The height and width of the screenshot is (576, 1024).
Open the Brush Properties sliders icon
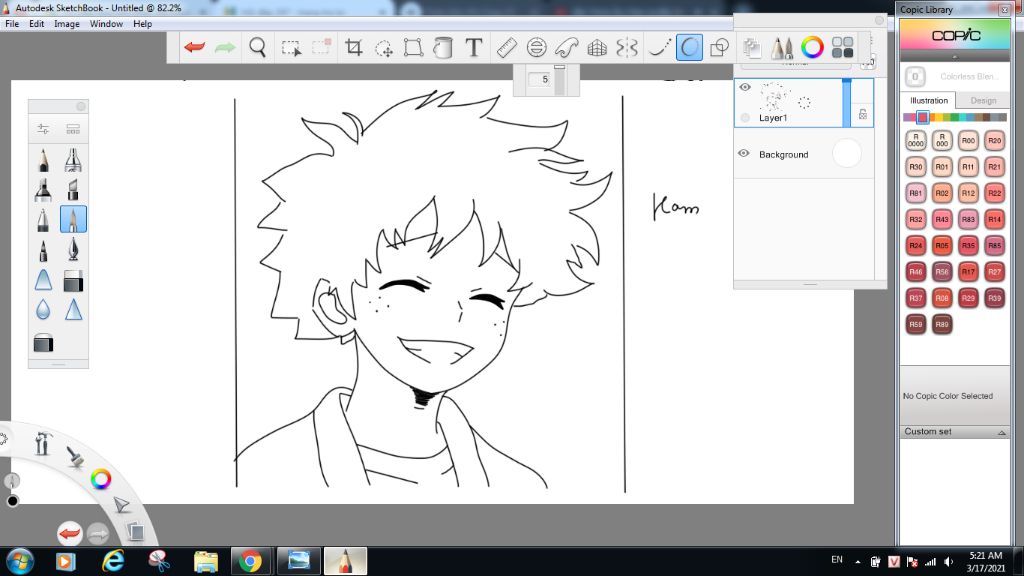43,129
